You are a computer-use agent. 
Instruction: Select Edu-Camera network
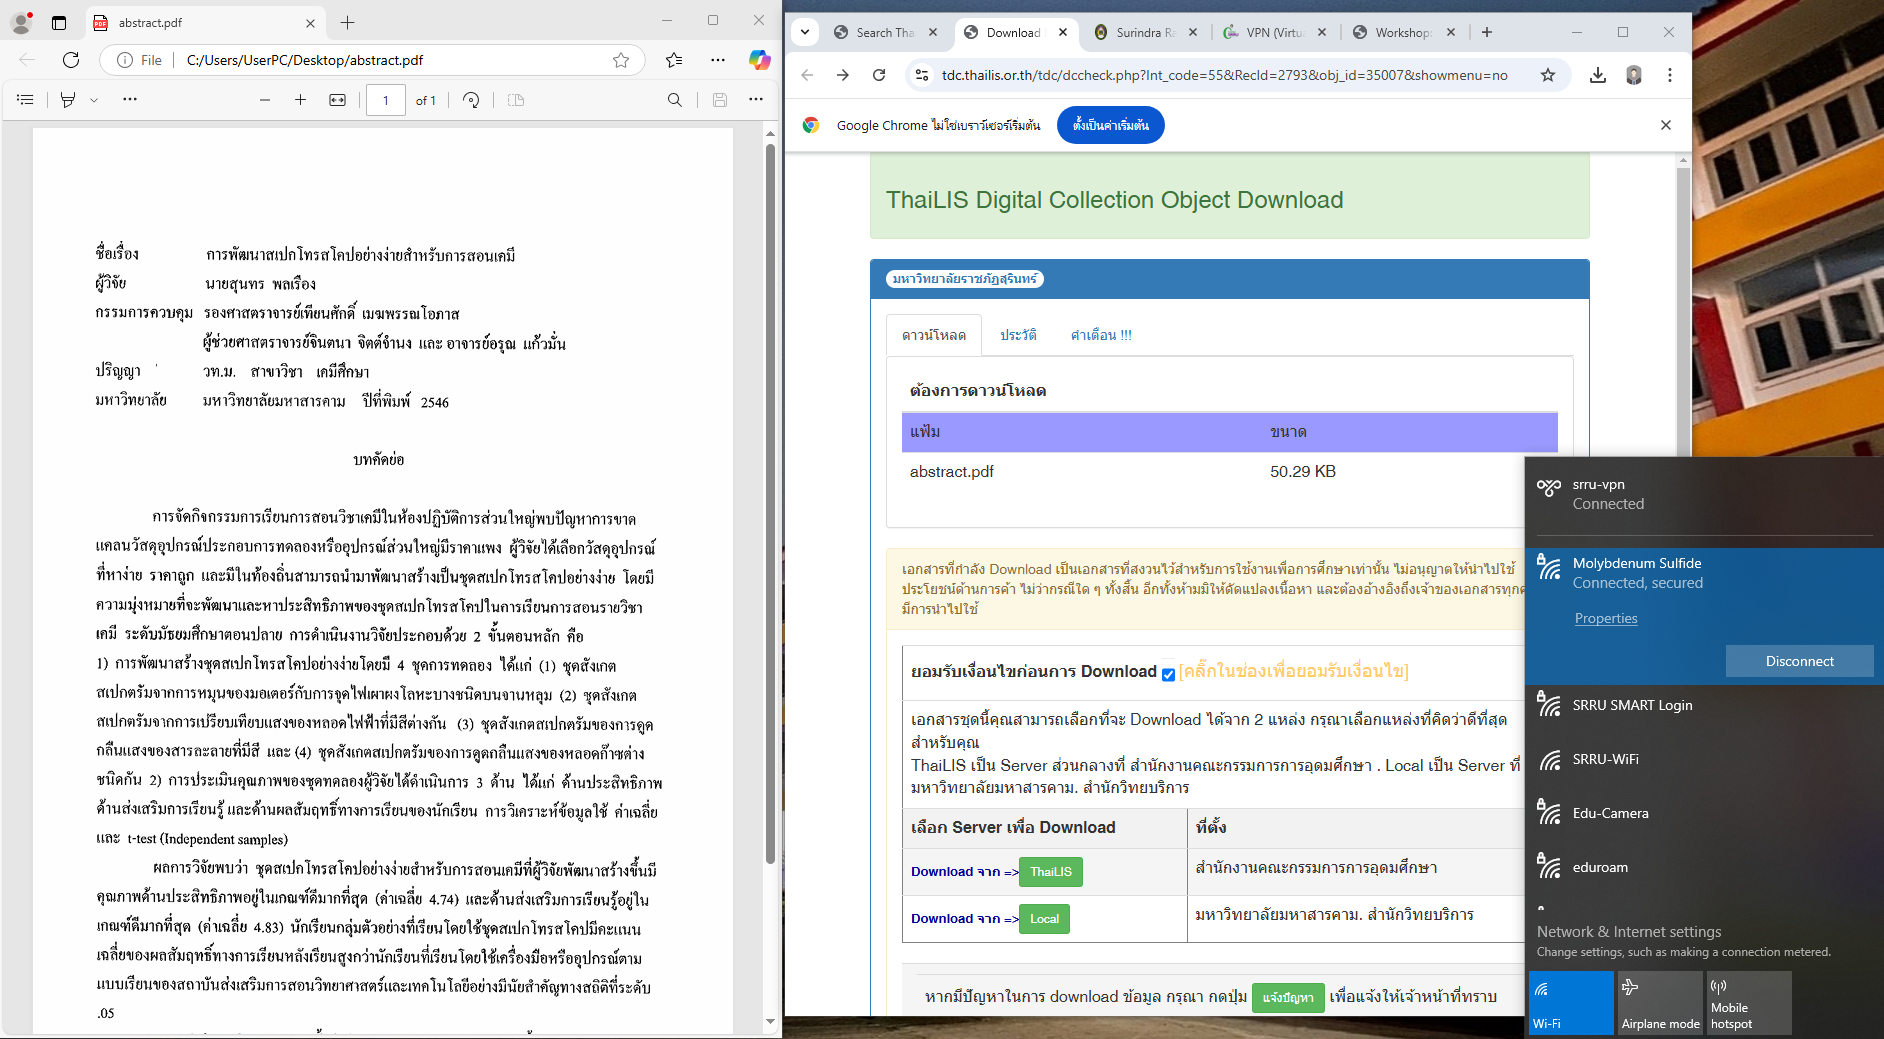pos(1705,813)
